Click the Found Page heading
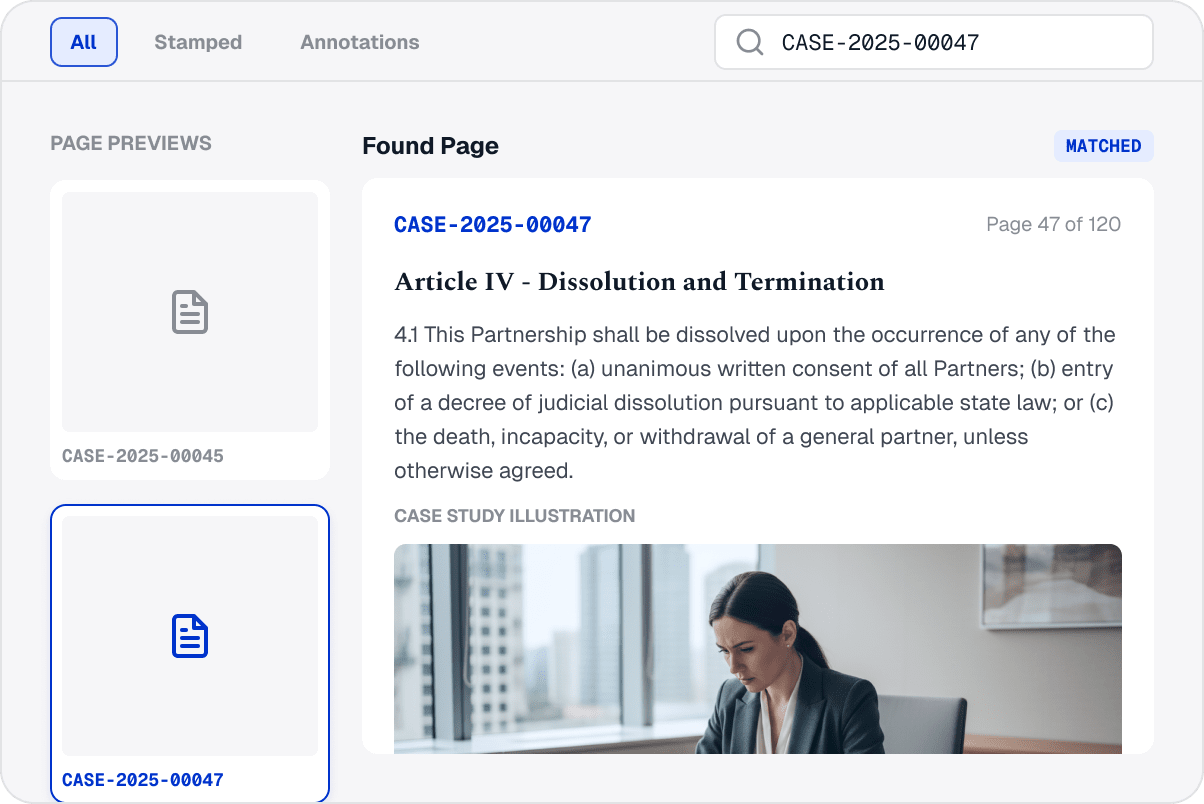 pos(431,146)
